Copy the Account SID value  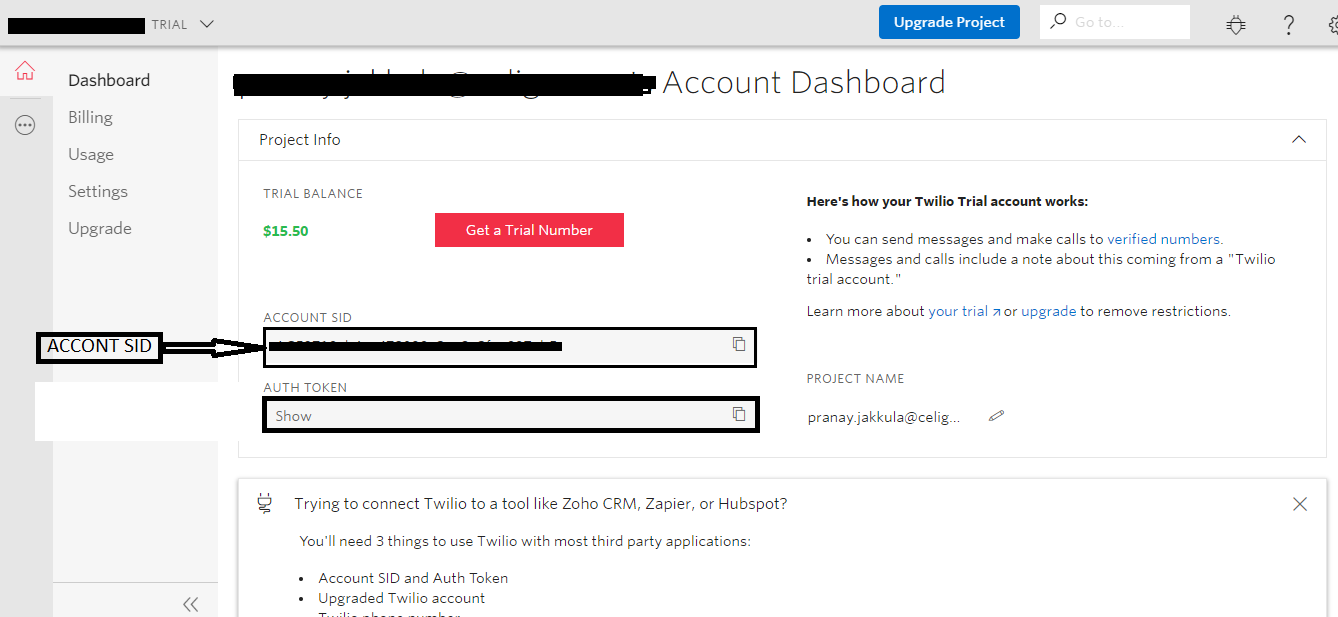[x=739, y=344]
